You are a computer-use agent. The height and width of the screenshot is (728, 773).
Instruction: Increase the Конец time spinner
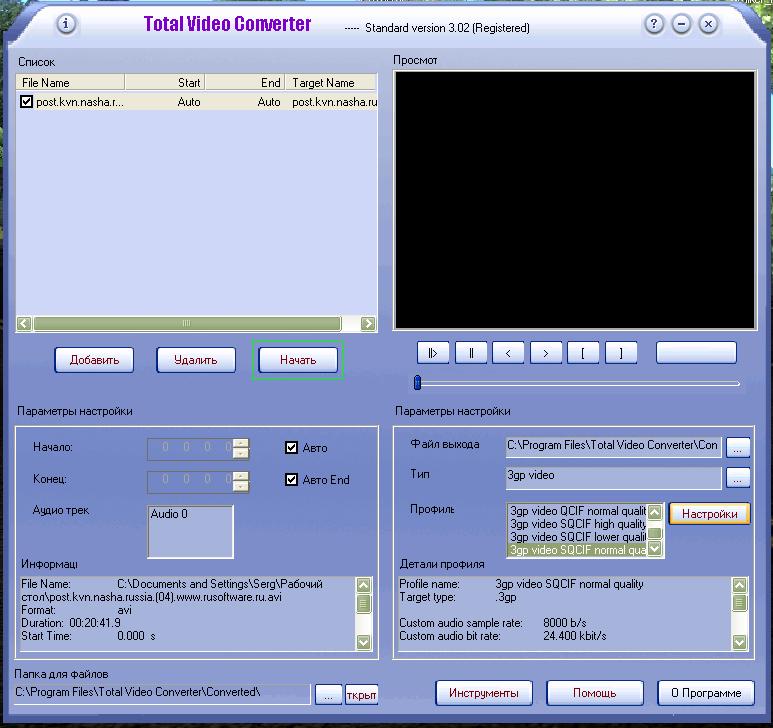point(241,476)
